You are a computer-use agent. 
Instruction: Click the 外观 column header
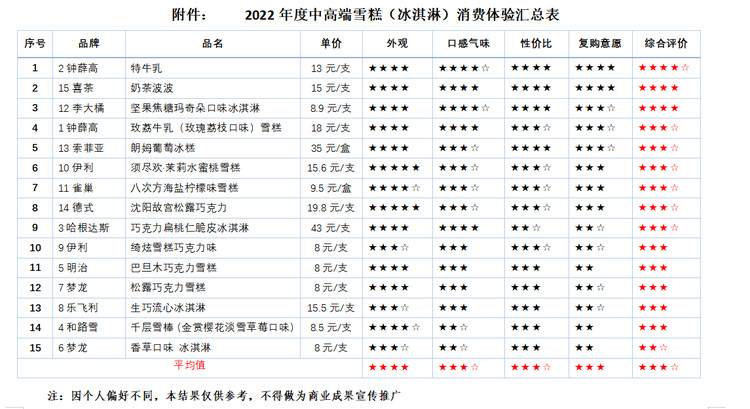pyautogui.click(x=397, y=44)
